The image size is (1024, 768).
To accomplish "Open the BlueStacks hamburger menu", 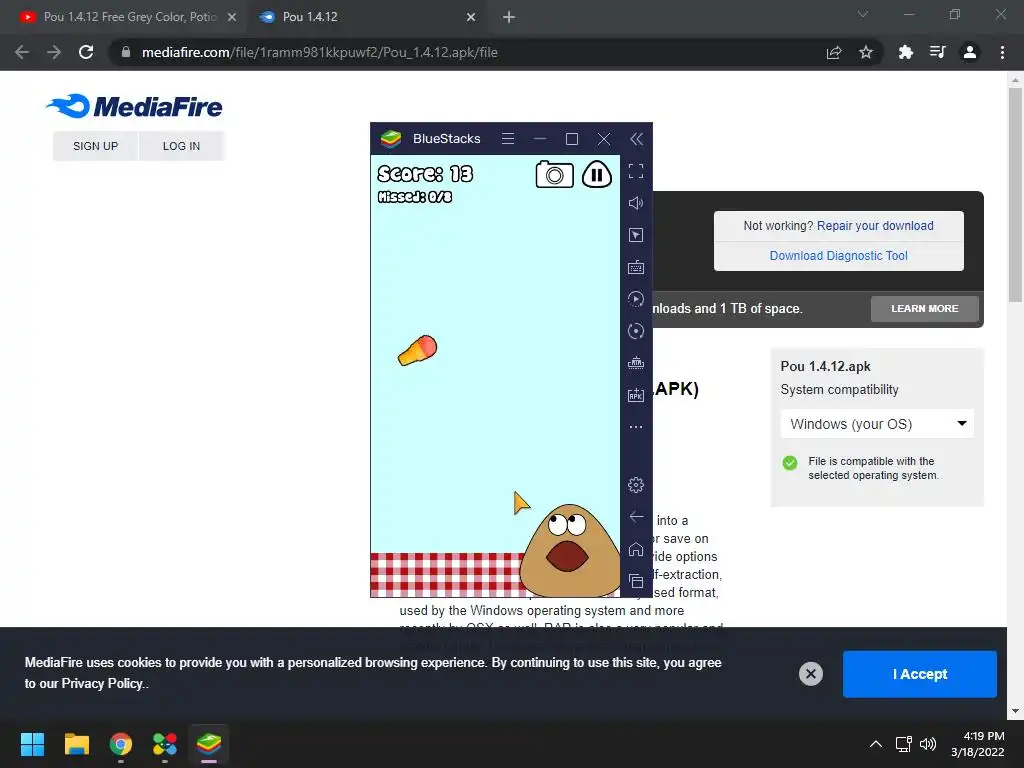I will [508, 138].
